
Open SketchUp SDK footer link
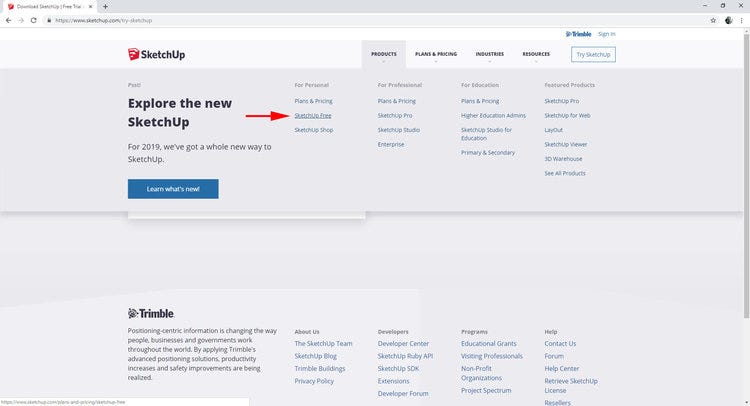tap(398, 368)
